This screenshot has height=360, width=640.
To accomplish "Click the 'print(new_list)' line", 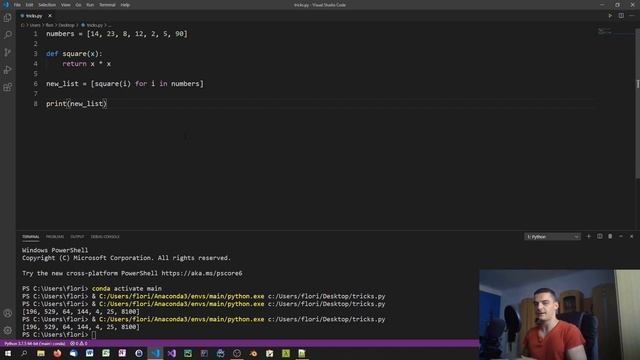I will (x=76, y=104).
